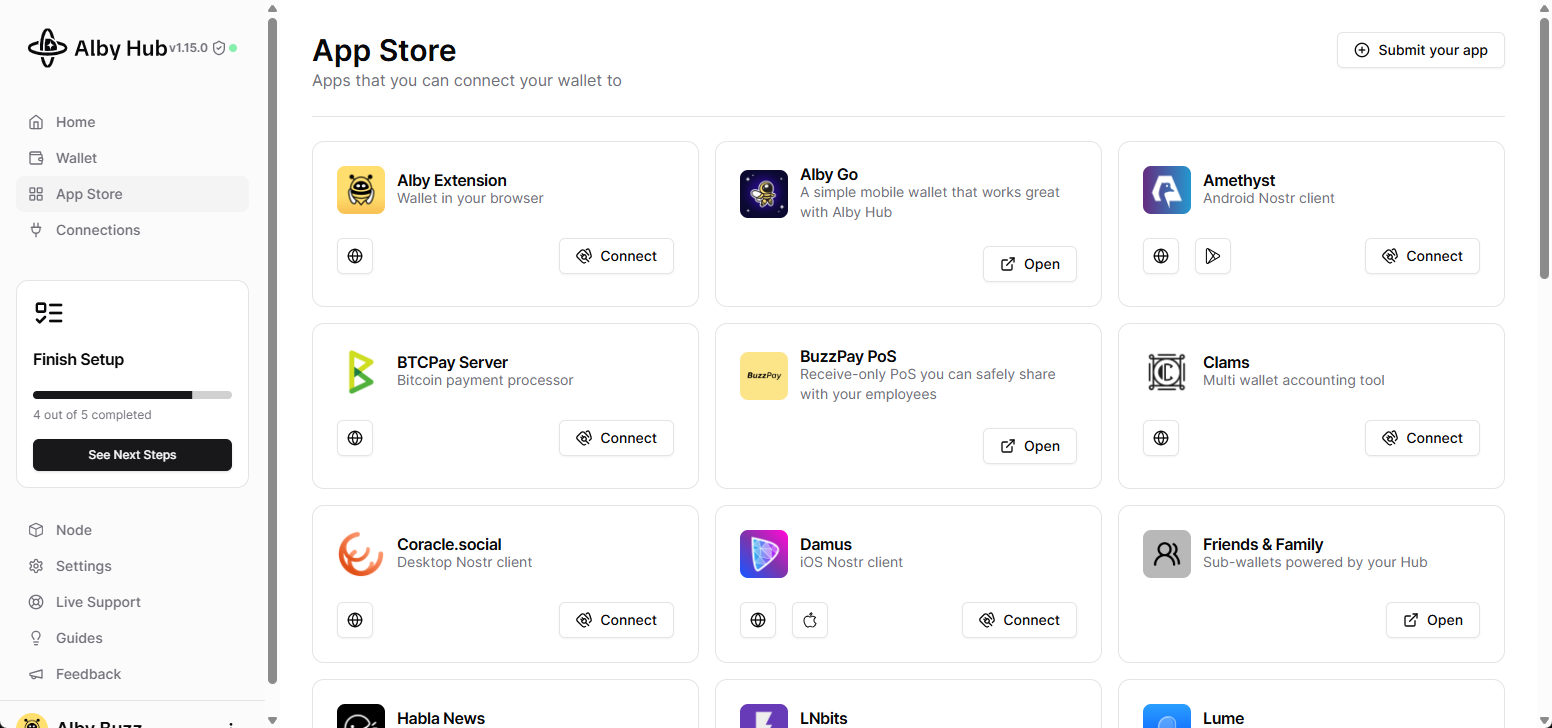Connect the Clams app
1552x728 pixels.
(1422, 438)
